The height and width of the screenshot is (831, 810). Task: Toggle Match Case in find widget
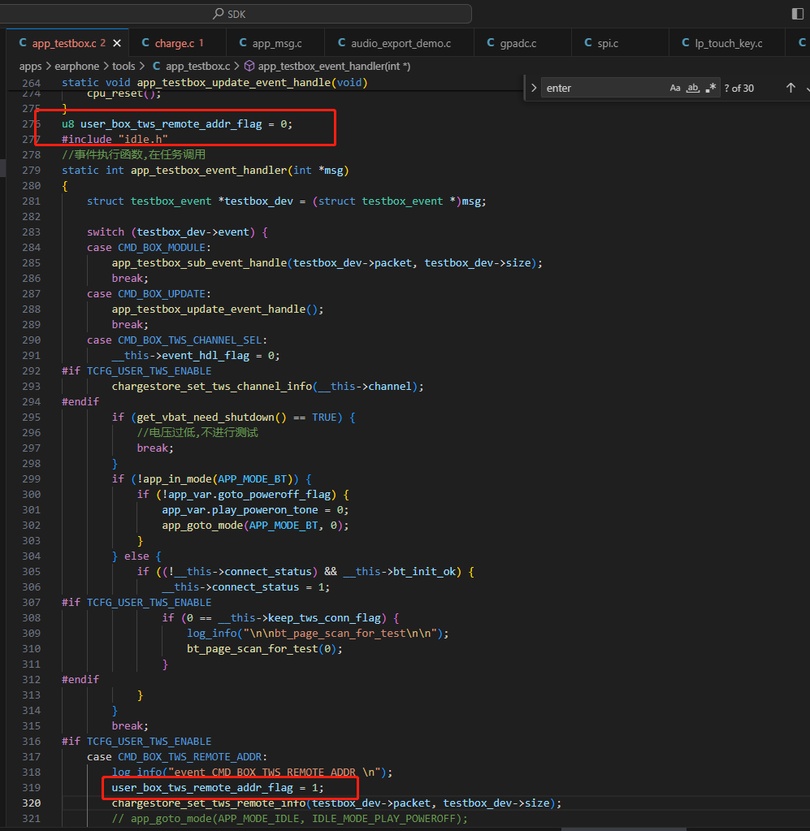pyautogui.click(x=675, y=88)
